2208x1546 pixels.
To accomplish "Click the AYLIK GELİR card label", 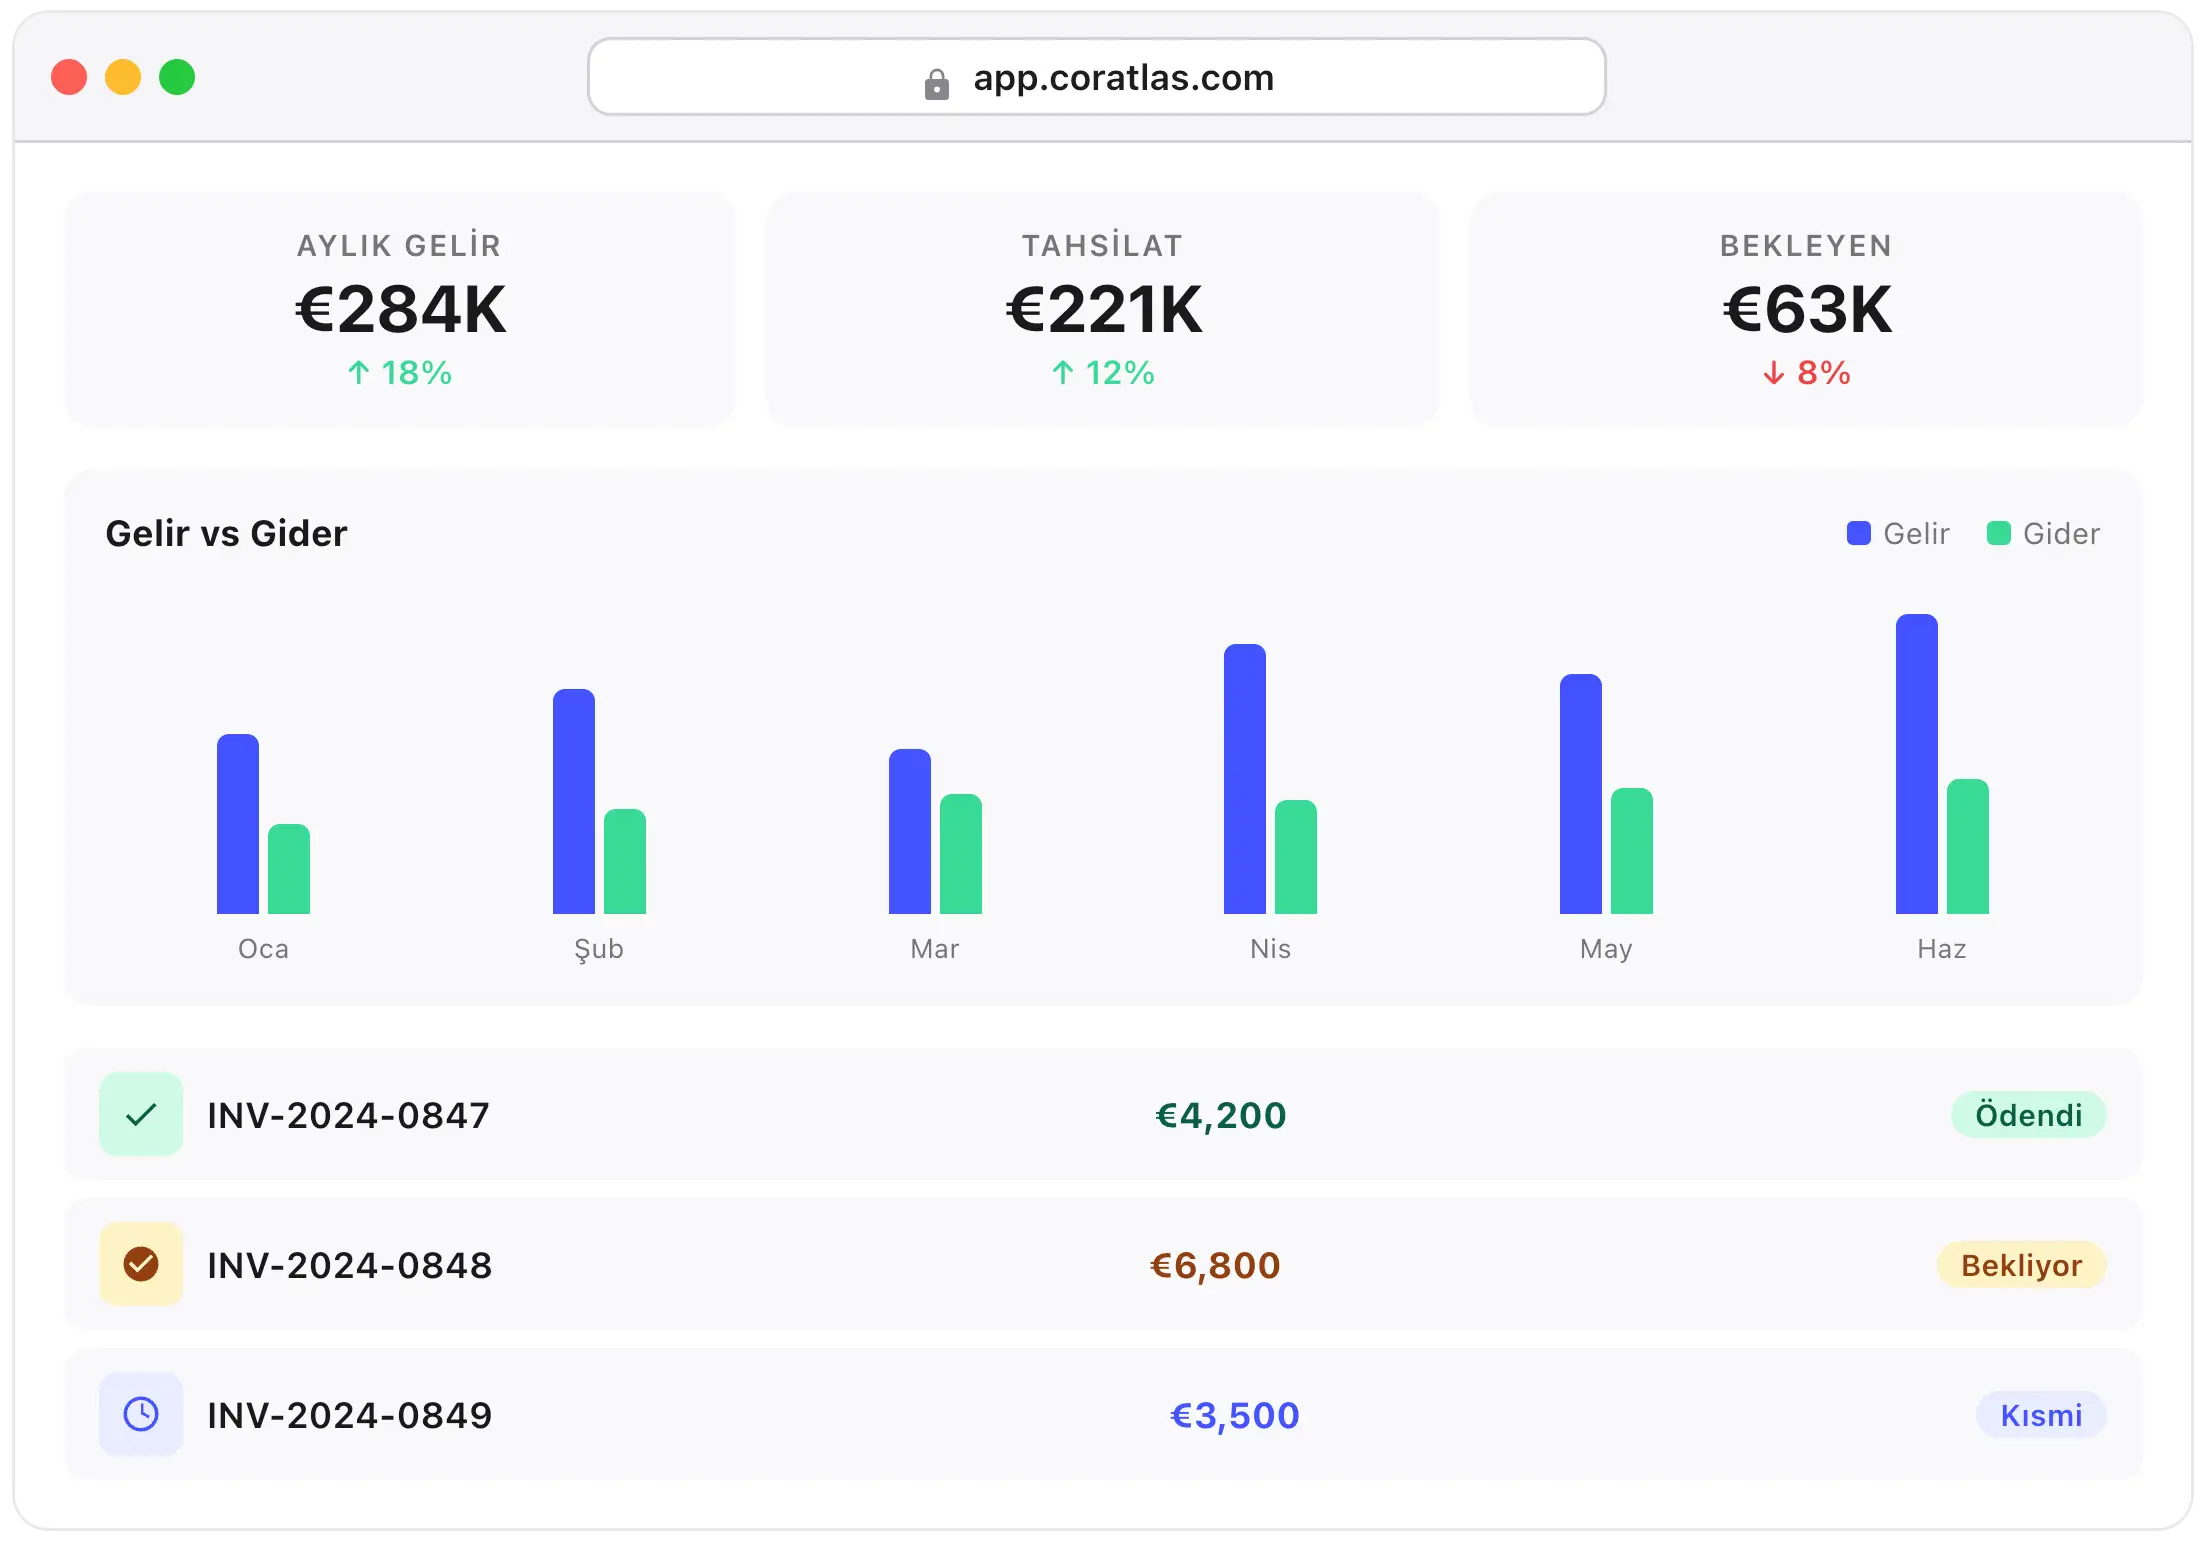I will click(x=399, y=245).
